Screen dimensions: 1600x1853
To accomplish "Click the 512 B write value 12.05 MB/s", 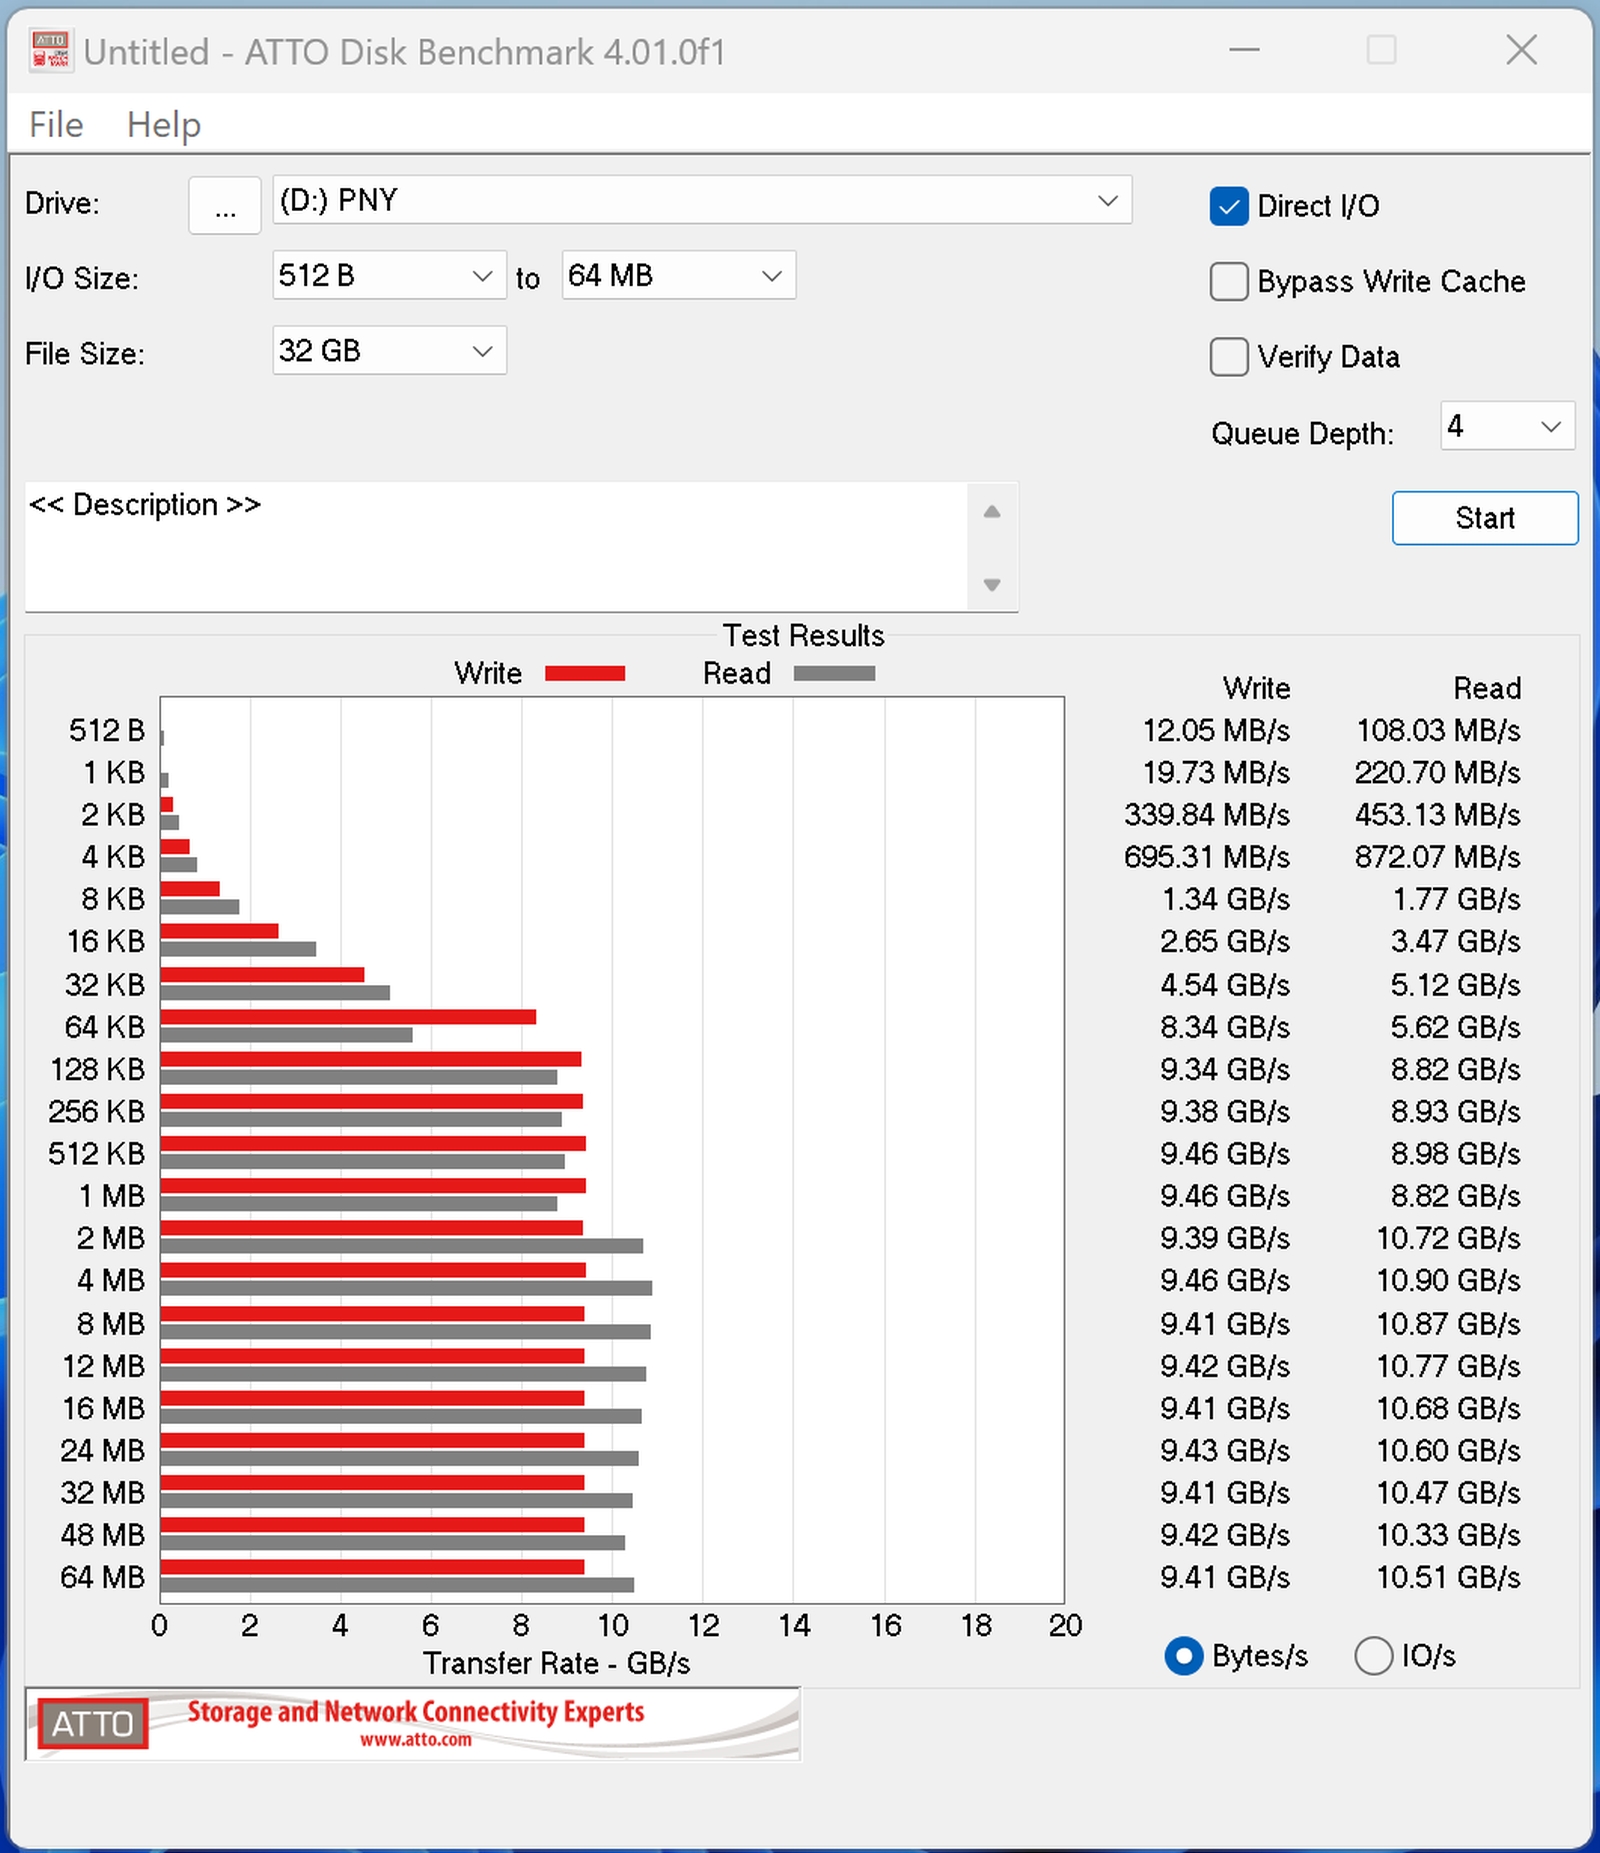I will (x=1216, y=731).
